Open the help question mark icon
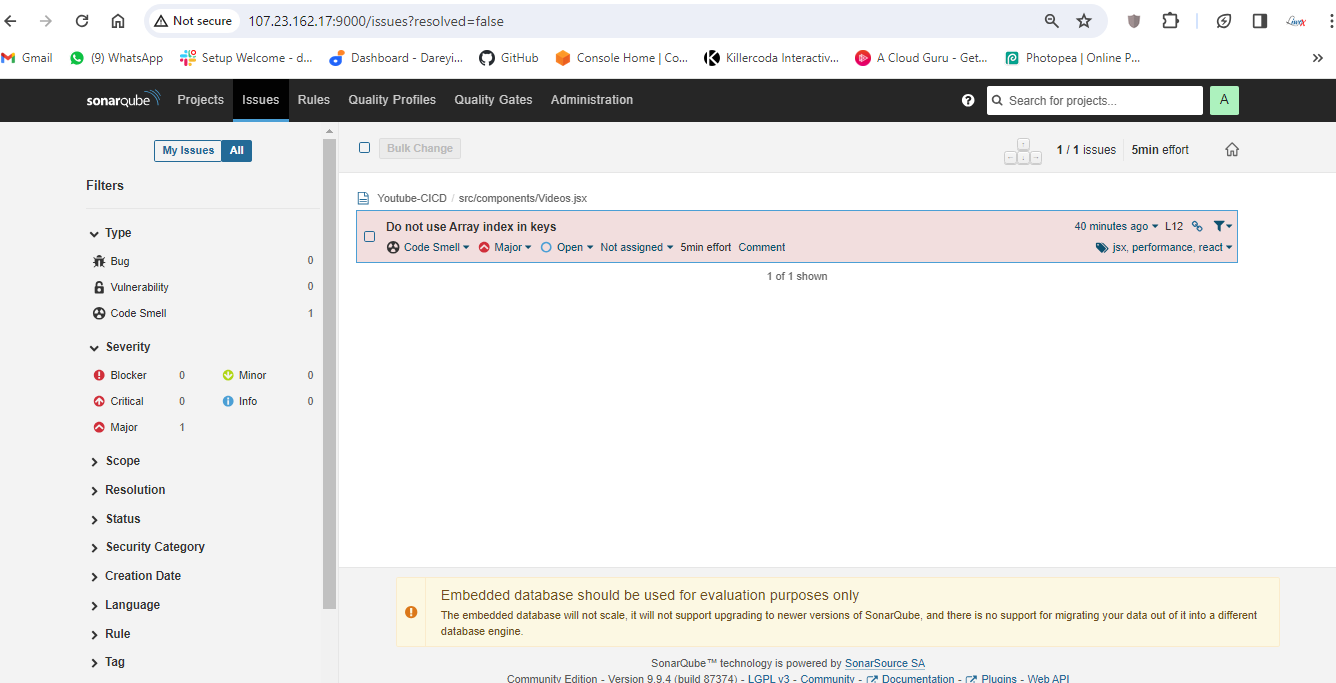This screenshot has width=1336, height=683. click(968, 100)
